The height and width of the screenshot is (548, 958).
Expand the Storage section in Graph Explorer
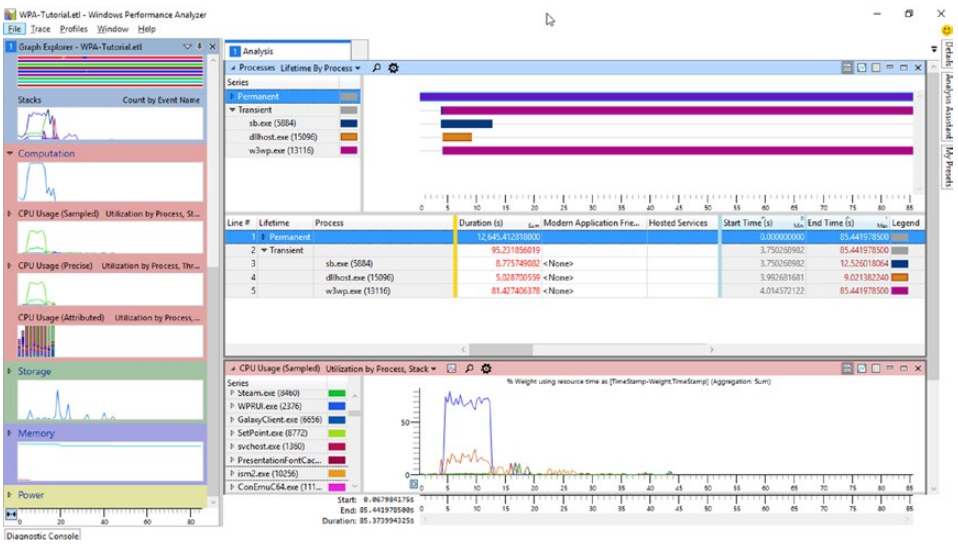click(10, 371)
